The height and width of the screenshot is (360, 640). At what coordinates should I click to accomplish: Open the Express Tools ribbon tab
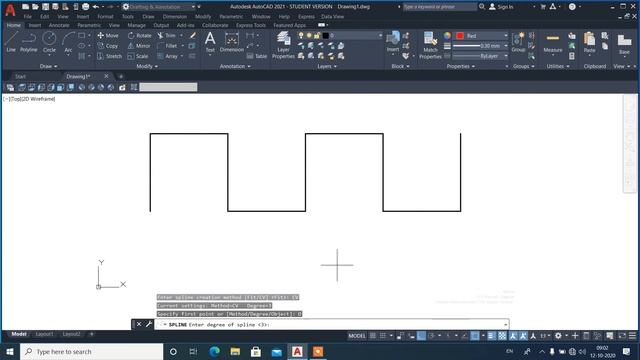click(x=251, y=25)
